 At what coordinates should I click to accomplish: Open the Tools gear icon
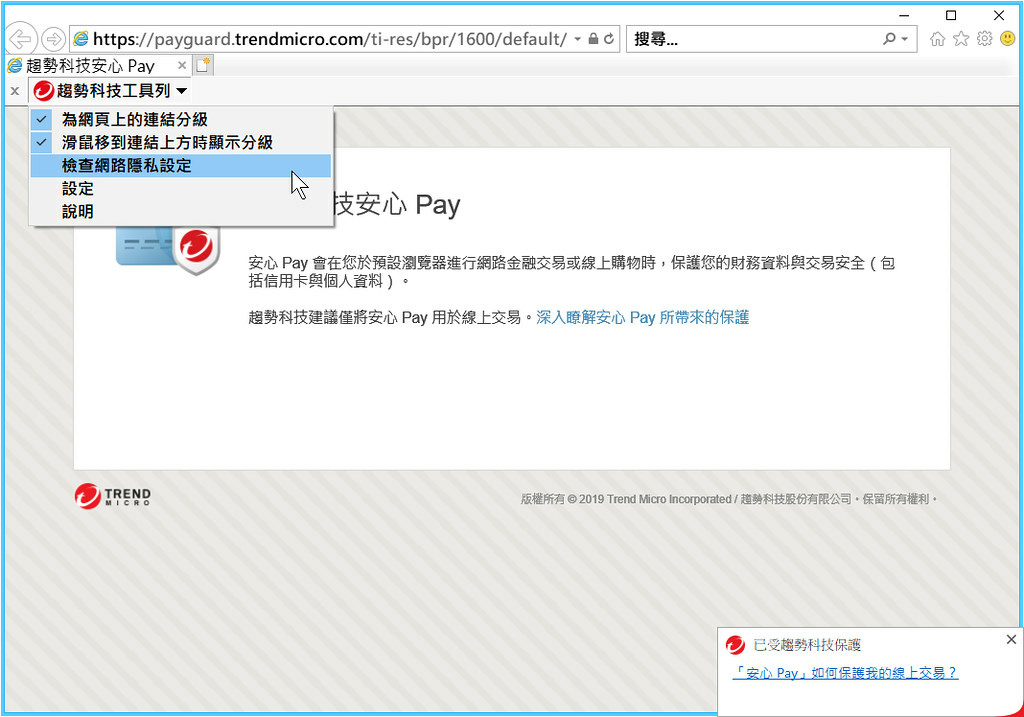click(984, 39)
